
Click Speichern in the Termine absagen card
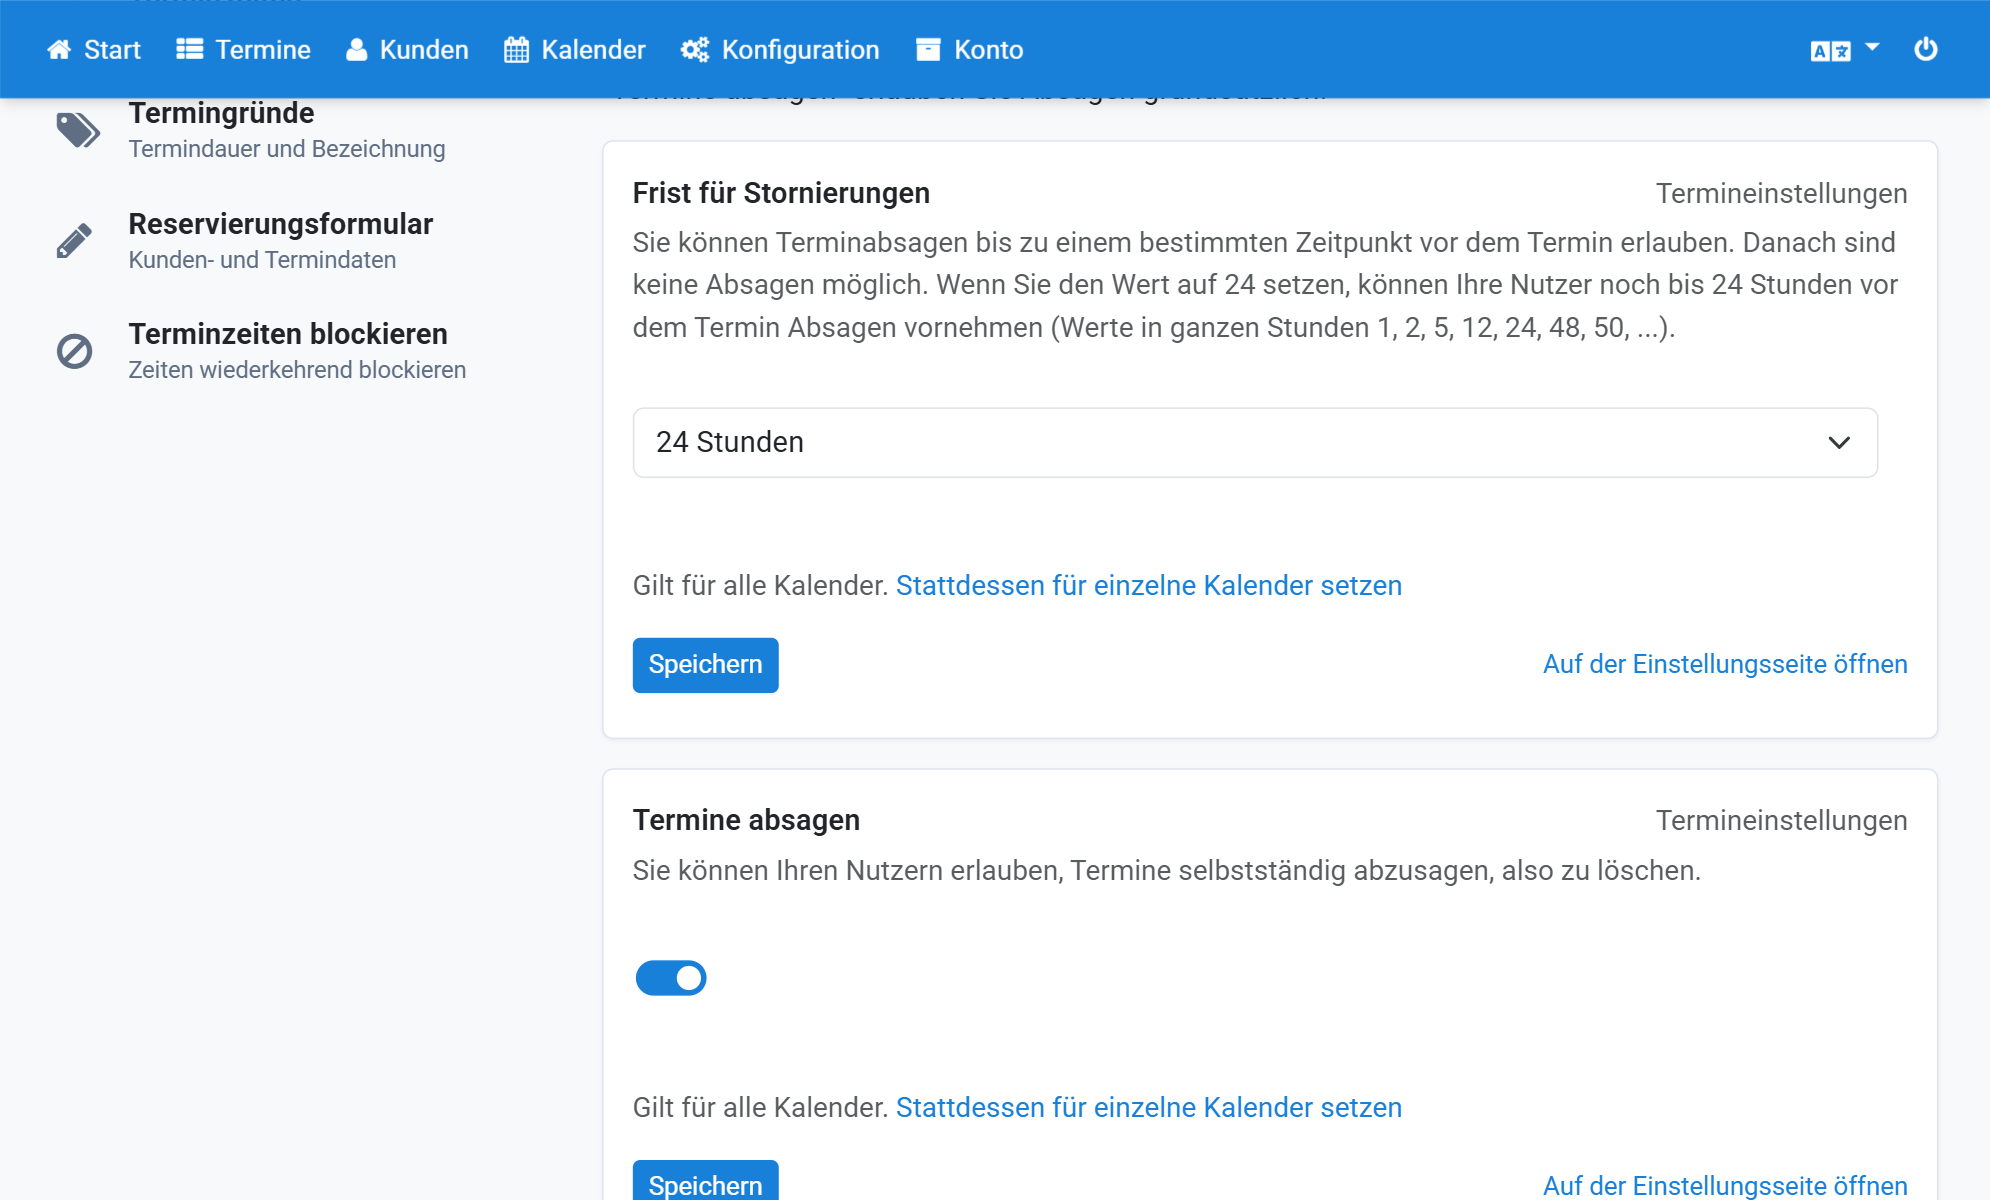coord(705,1183)
